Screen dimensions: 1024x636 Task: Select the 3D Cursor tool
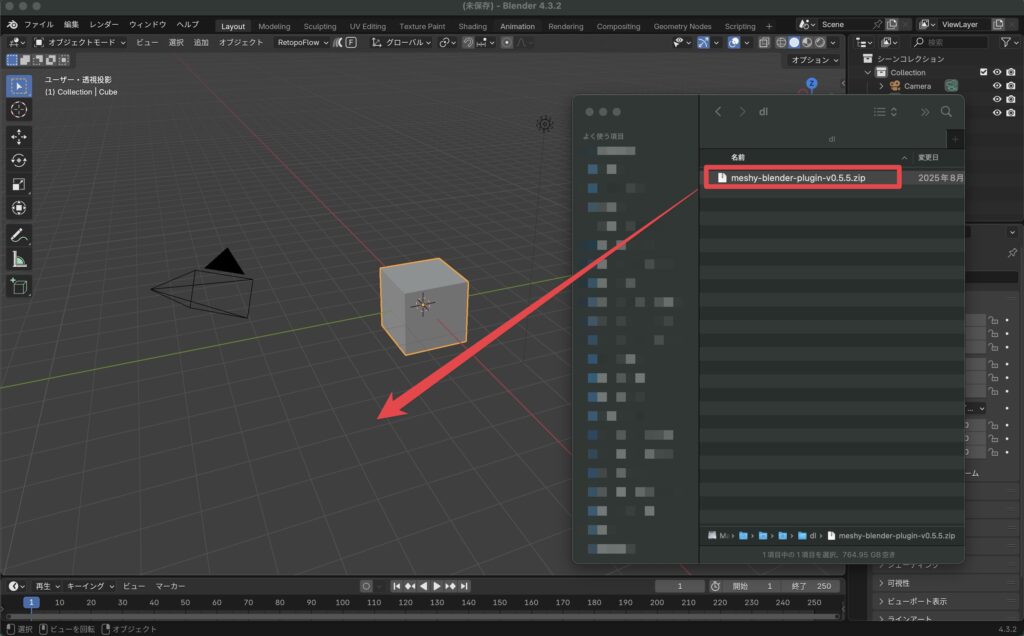pos(19,110)
